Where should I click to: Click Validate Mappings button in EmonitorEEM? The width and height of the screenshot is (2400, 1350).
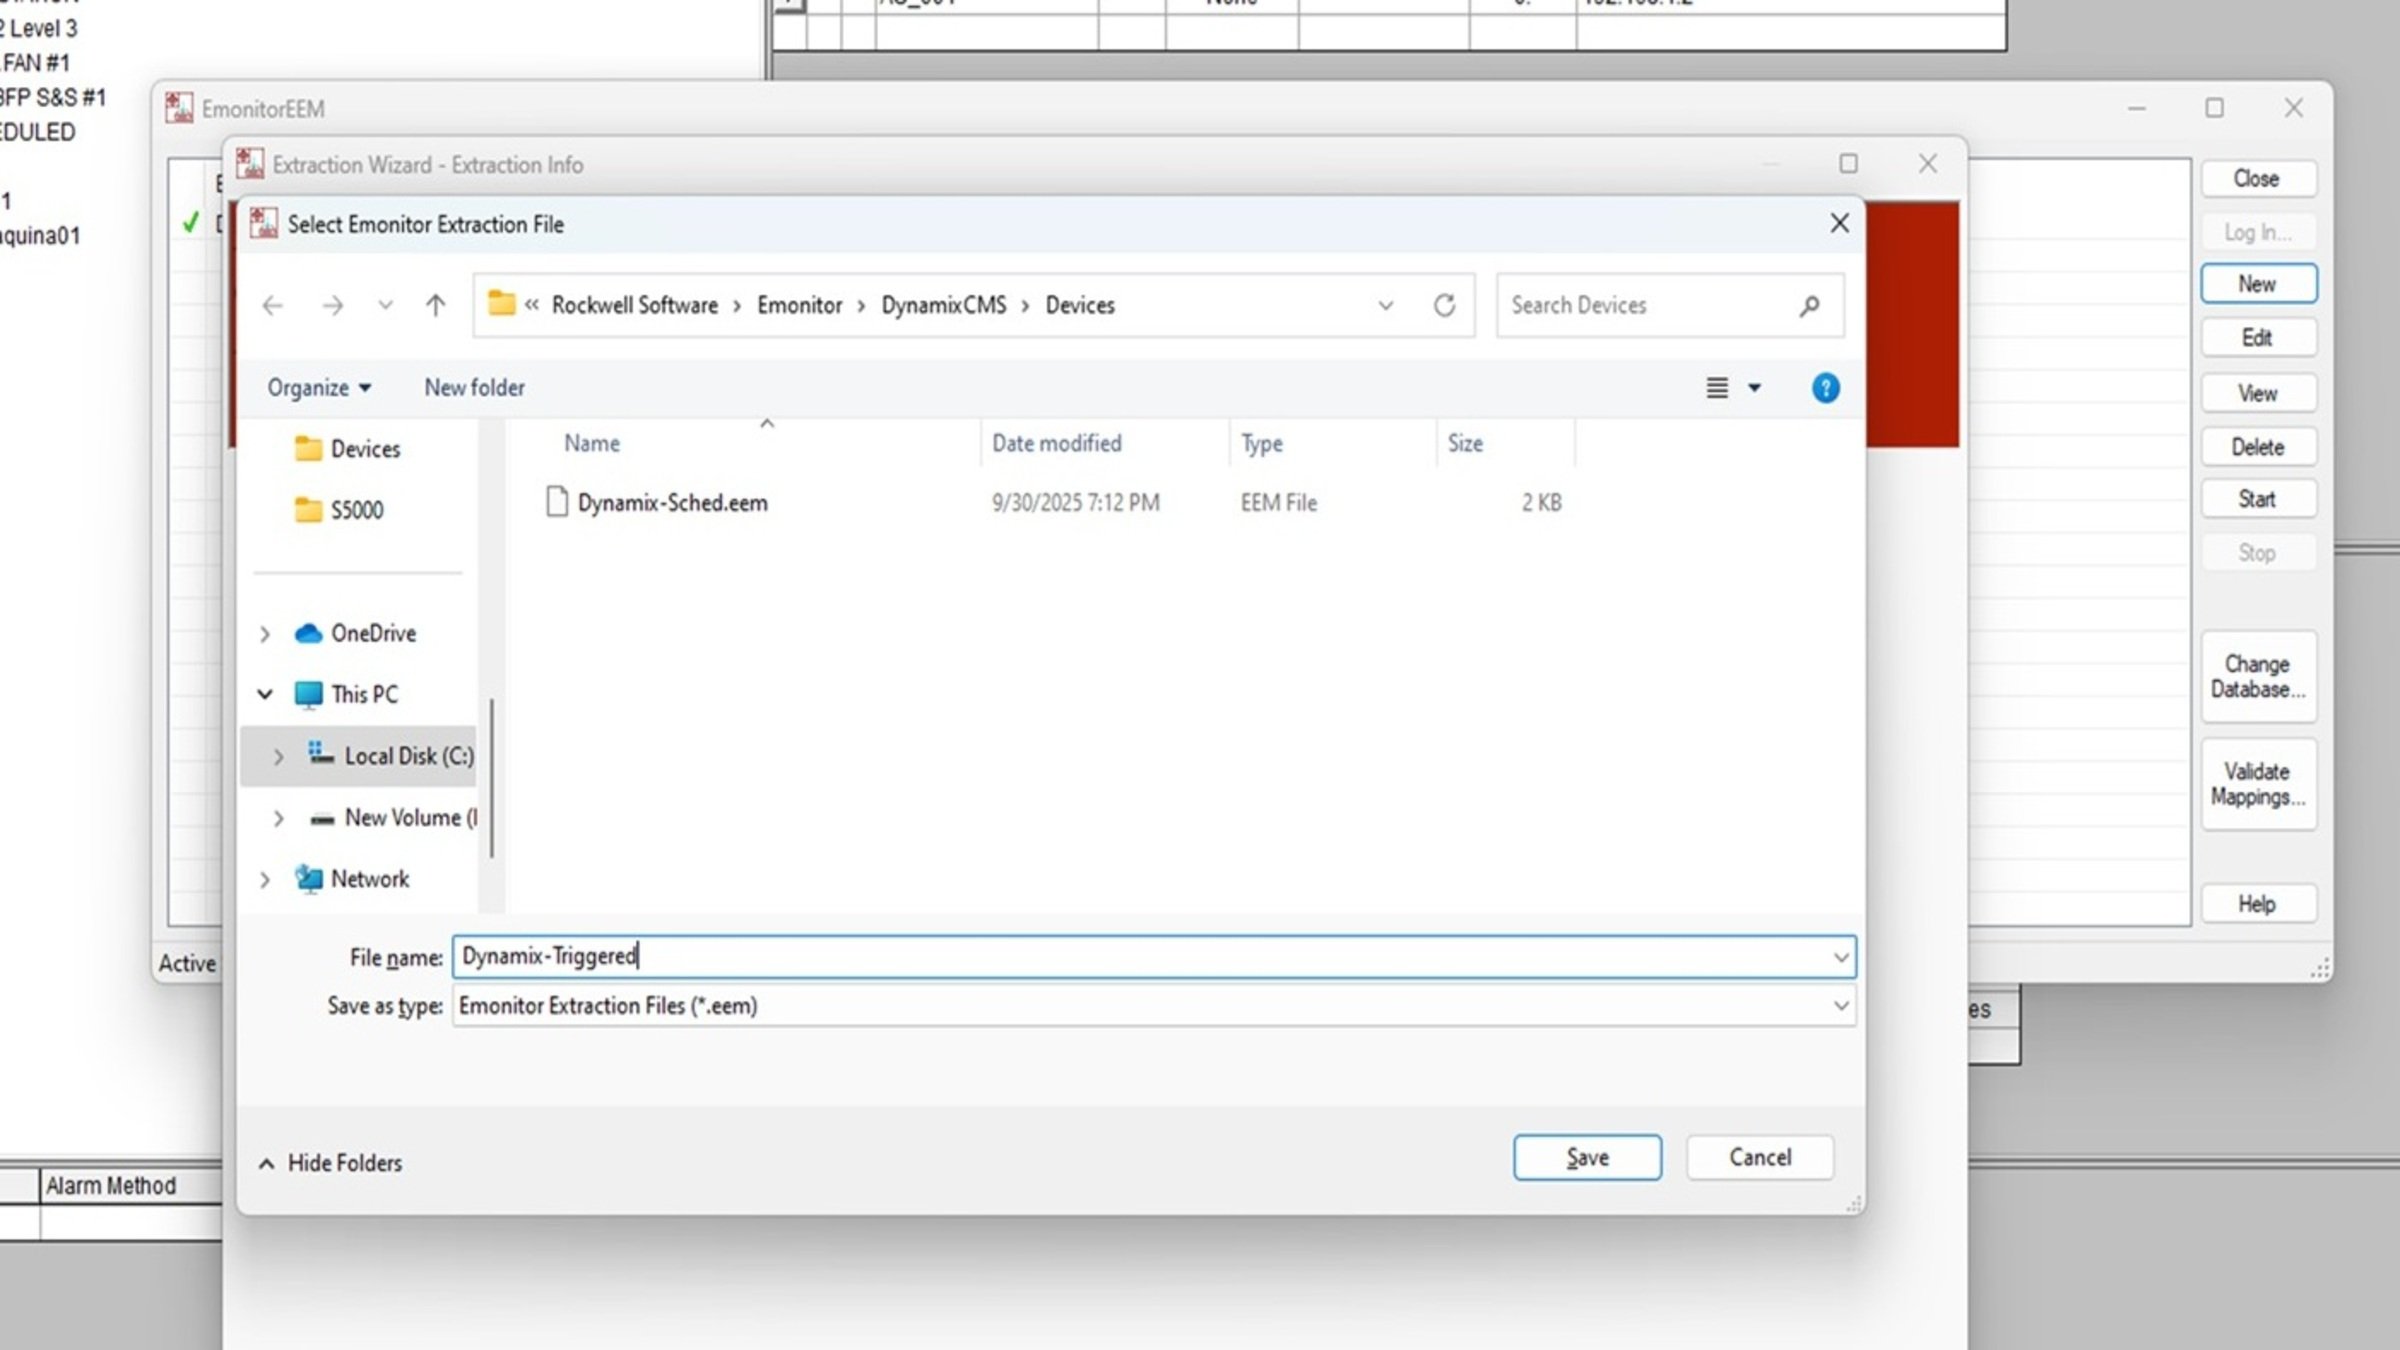[2258, 784]
